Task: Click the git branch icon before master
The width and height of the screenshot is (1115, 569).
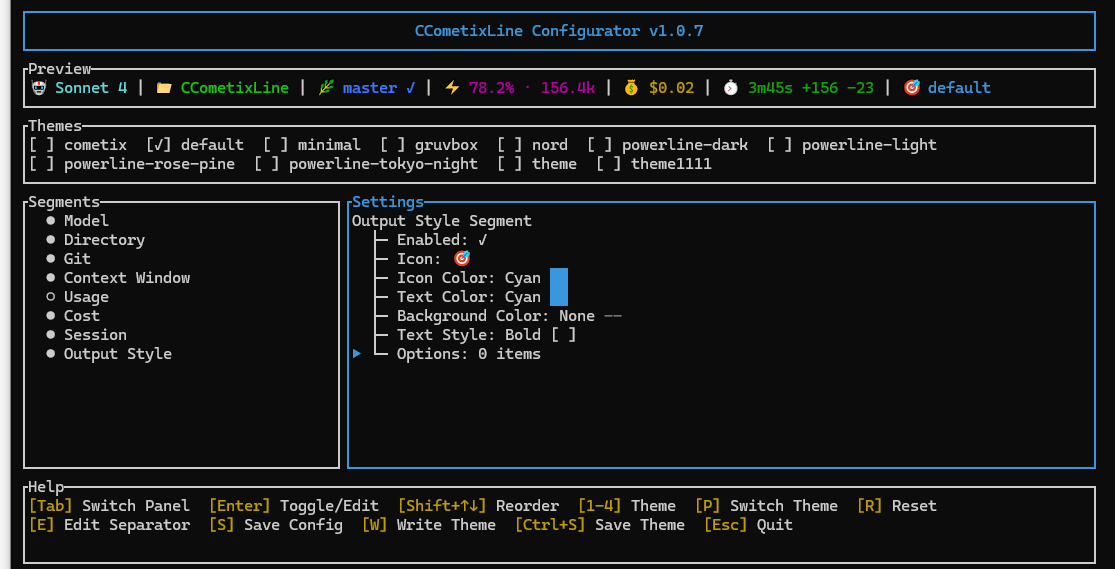Action: click(x=326, y=88)
